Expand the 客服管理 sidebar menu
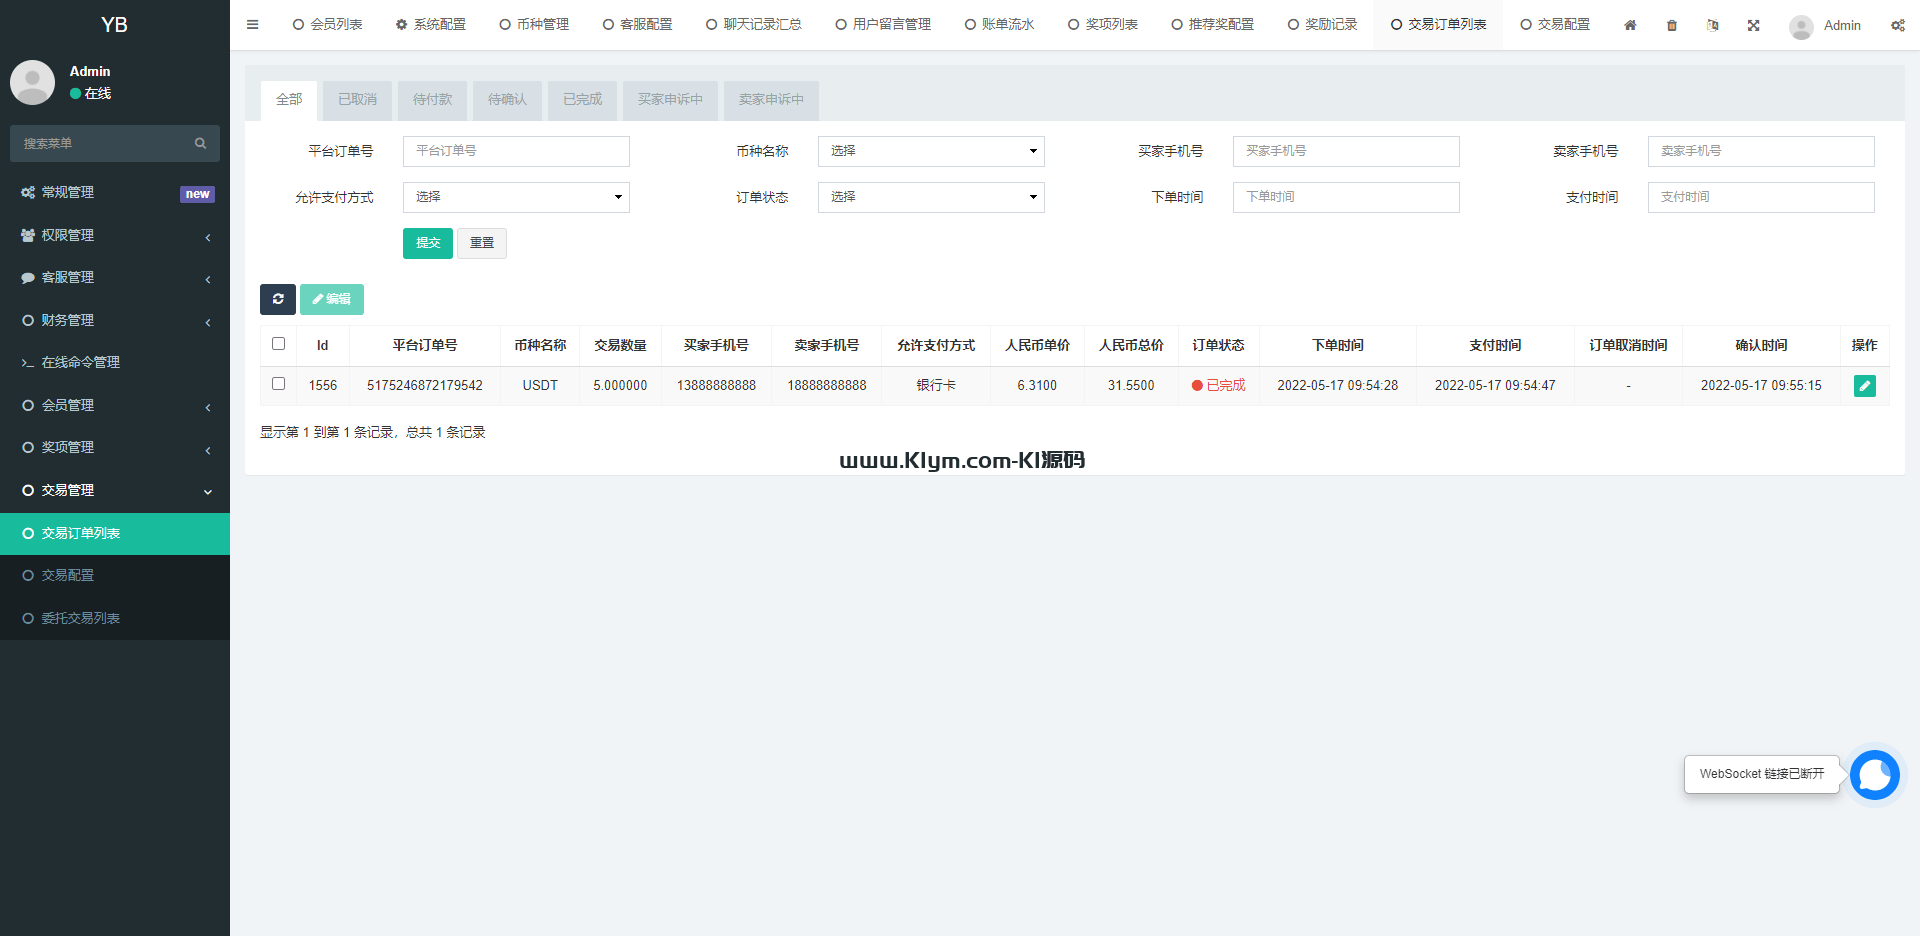1920x936 pixels. coord(115,278)
